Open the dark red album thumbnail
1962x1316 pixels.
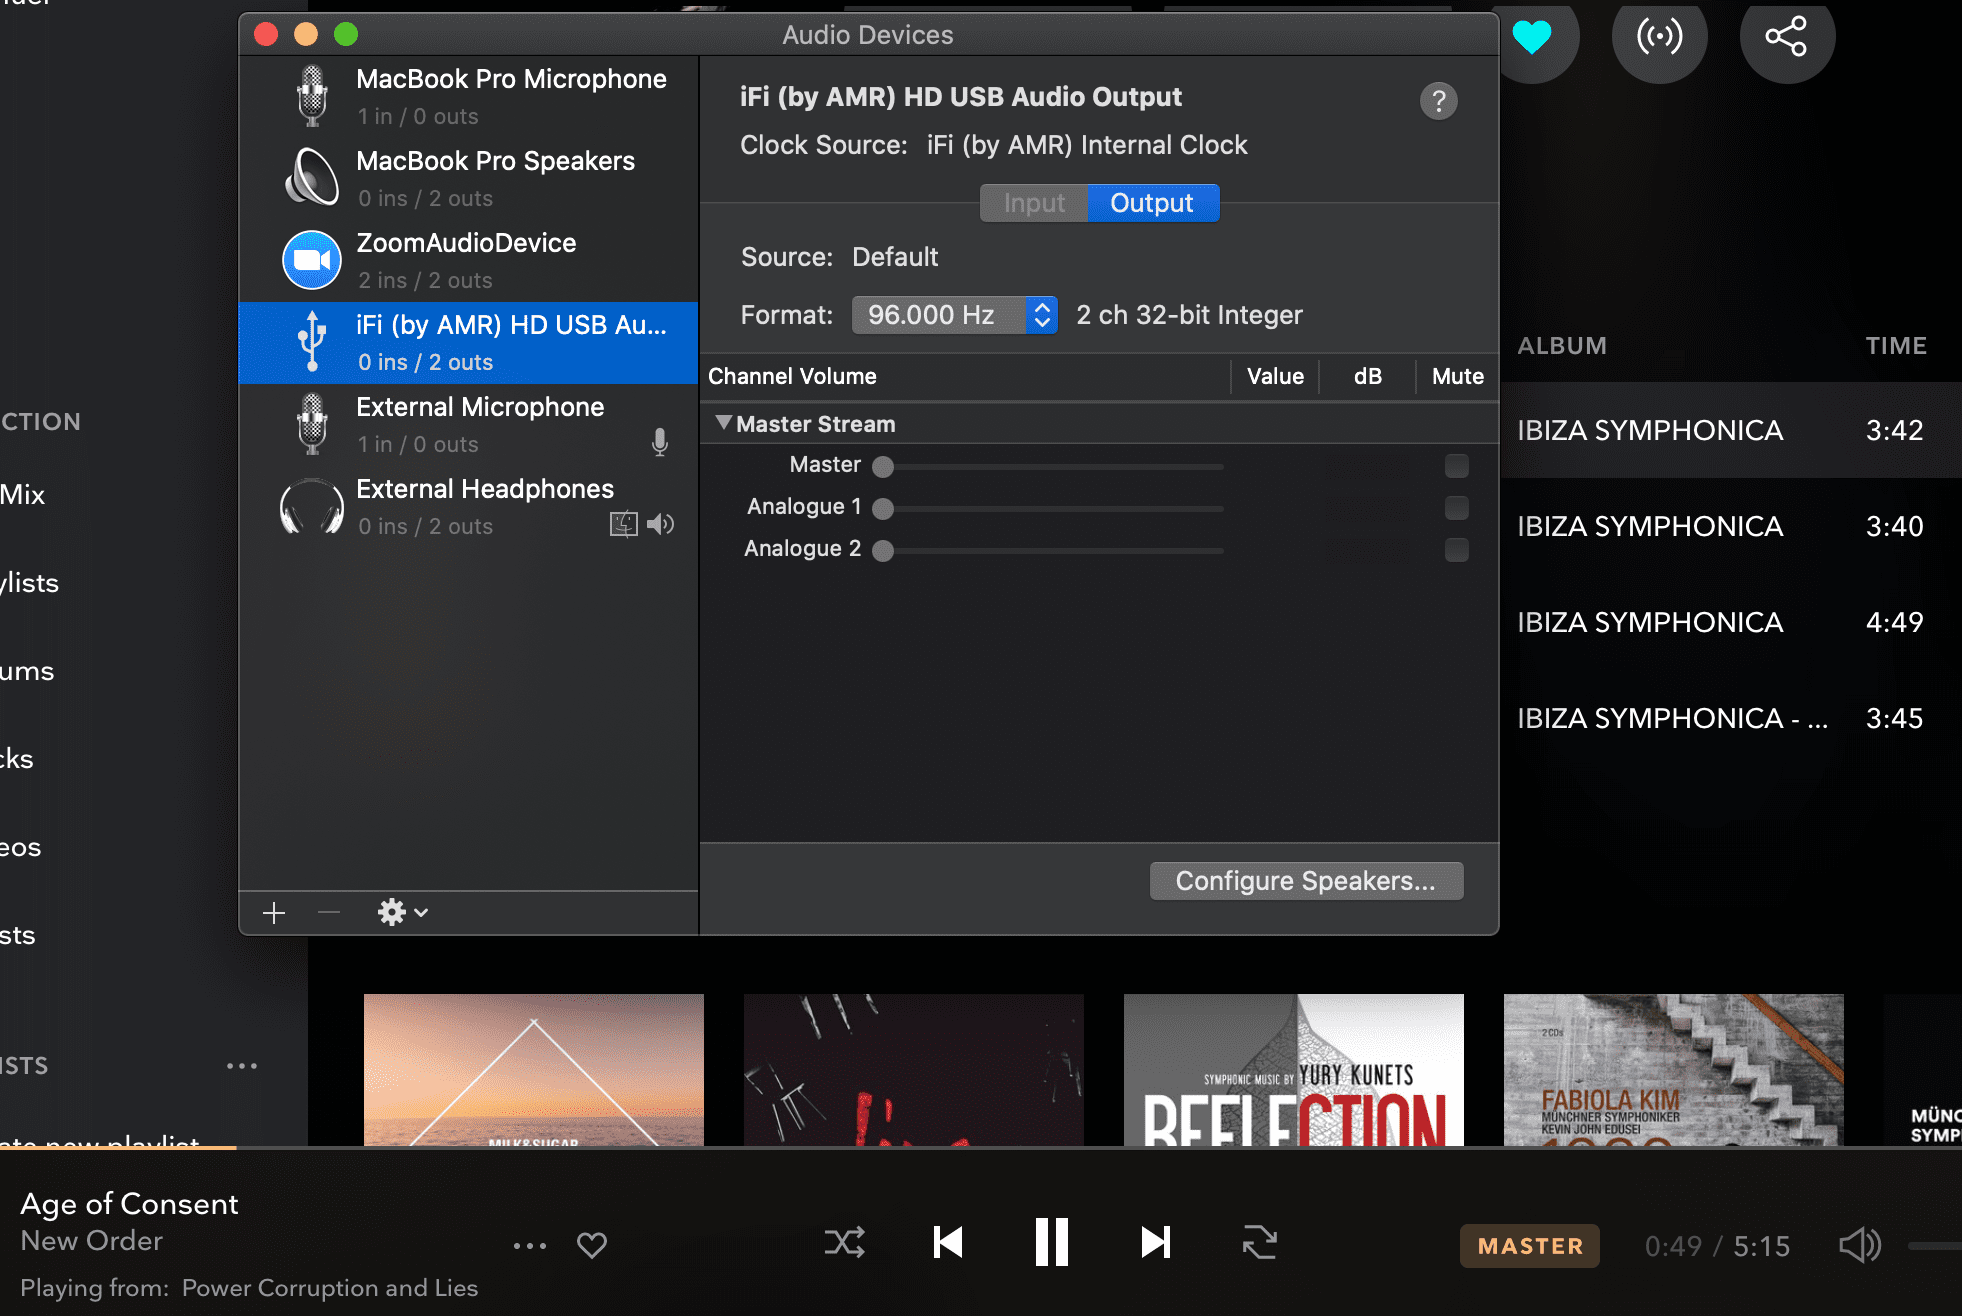click(914, 1069)
